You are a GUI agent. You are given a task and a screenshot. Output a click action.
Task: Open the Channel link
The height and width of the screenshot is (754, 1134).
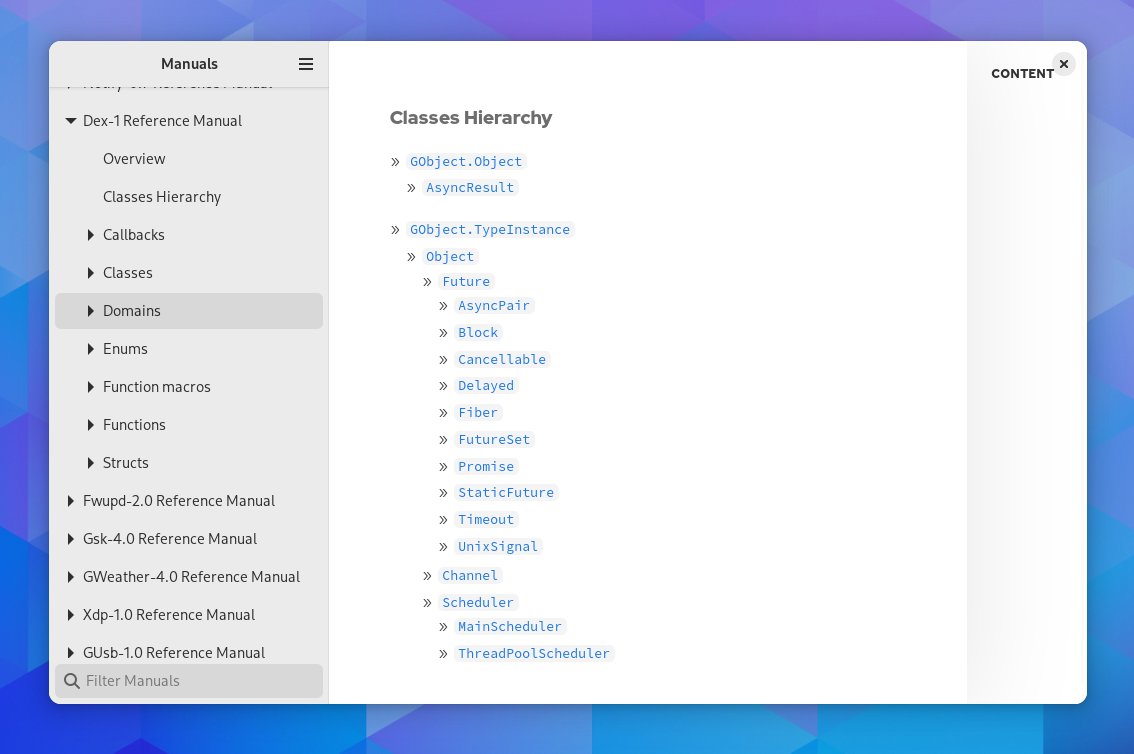click(470, 575)
